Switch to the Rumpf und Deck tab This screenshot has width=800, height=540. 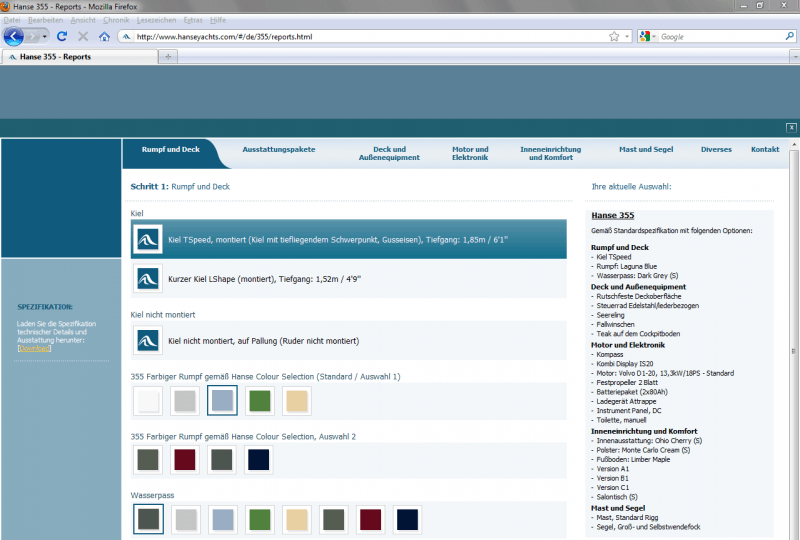point(170,150)
